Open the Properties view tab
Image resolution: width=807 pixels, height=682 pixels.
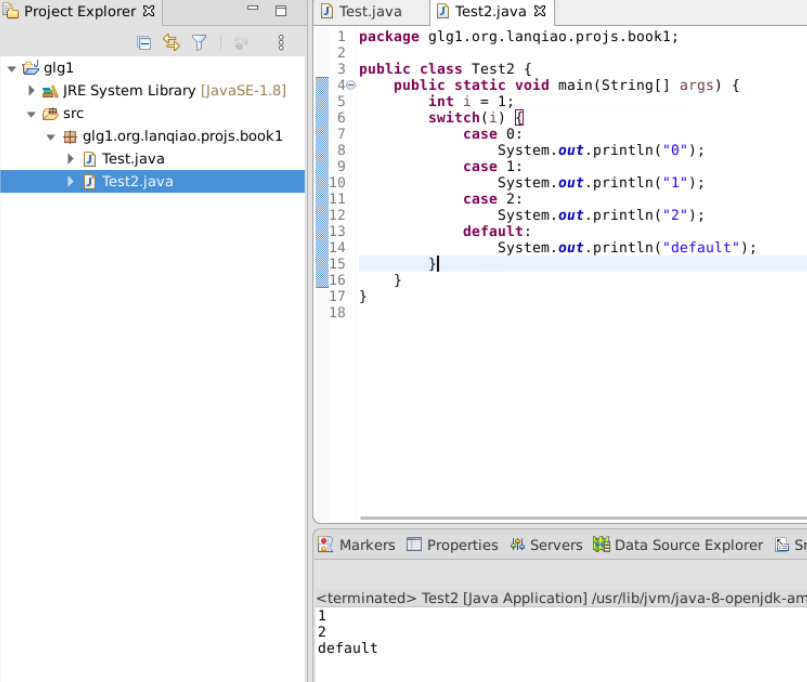(x=452, y=545)
